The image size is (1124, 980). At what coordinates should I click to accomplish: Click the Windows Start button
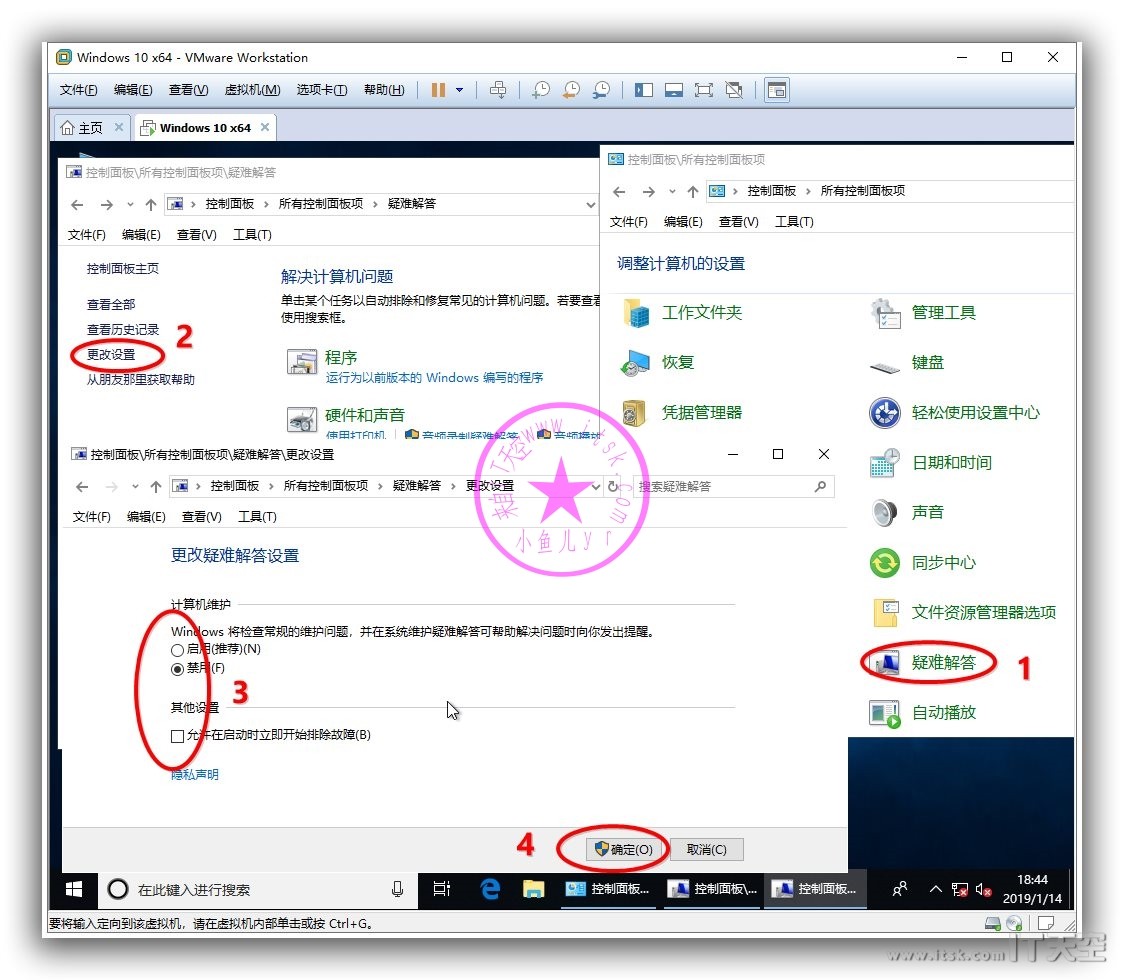point(74,890)
